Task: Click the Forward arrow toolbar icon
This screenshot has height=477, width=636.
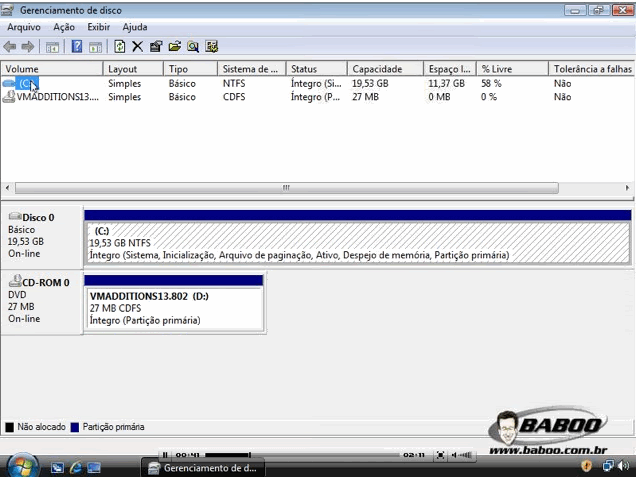Action: coord(28,47)
